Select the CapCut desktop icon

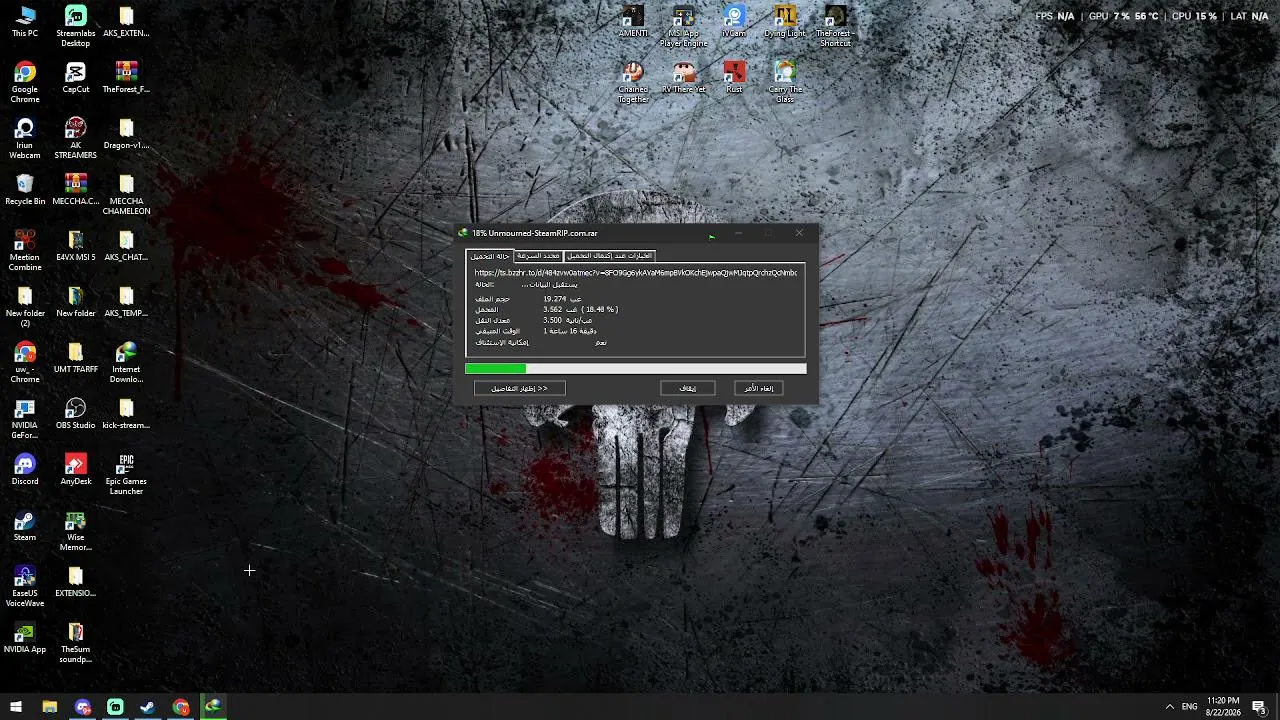pyautogui.click(x=76, y=78)
